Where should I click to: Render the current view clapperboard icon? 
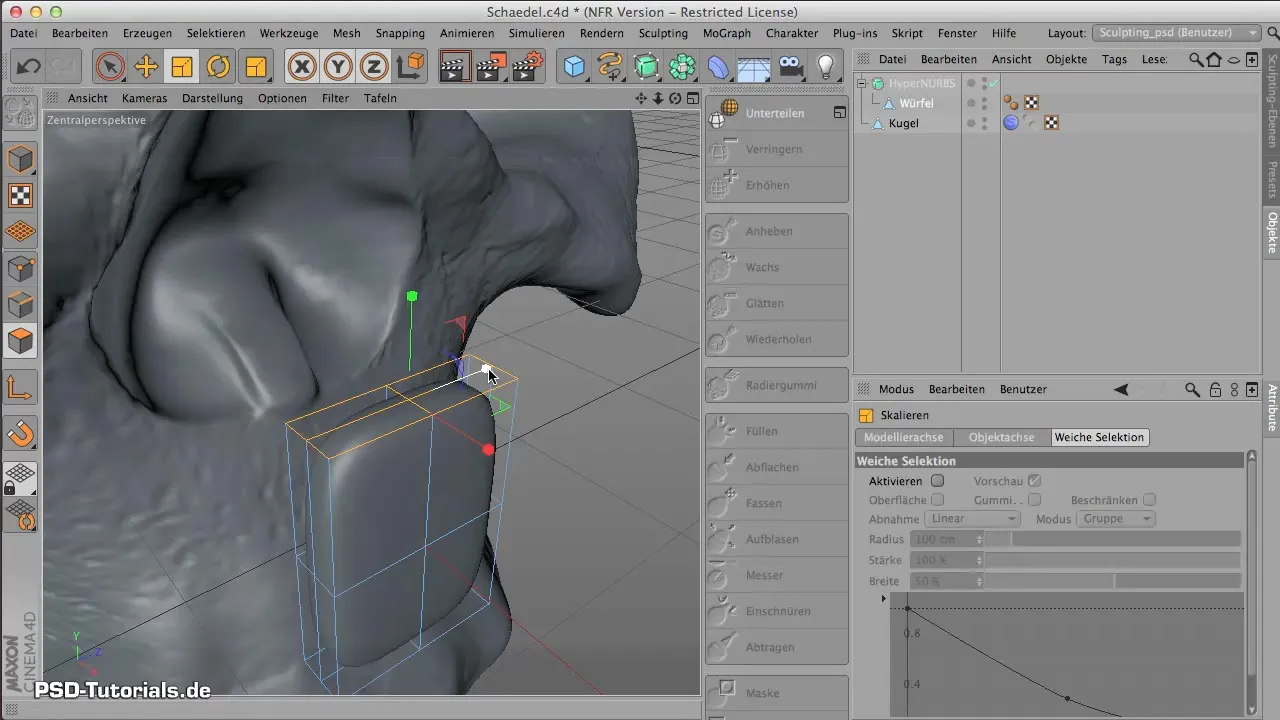coord(456,67)
